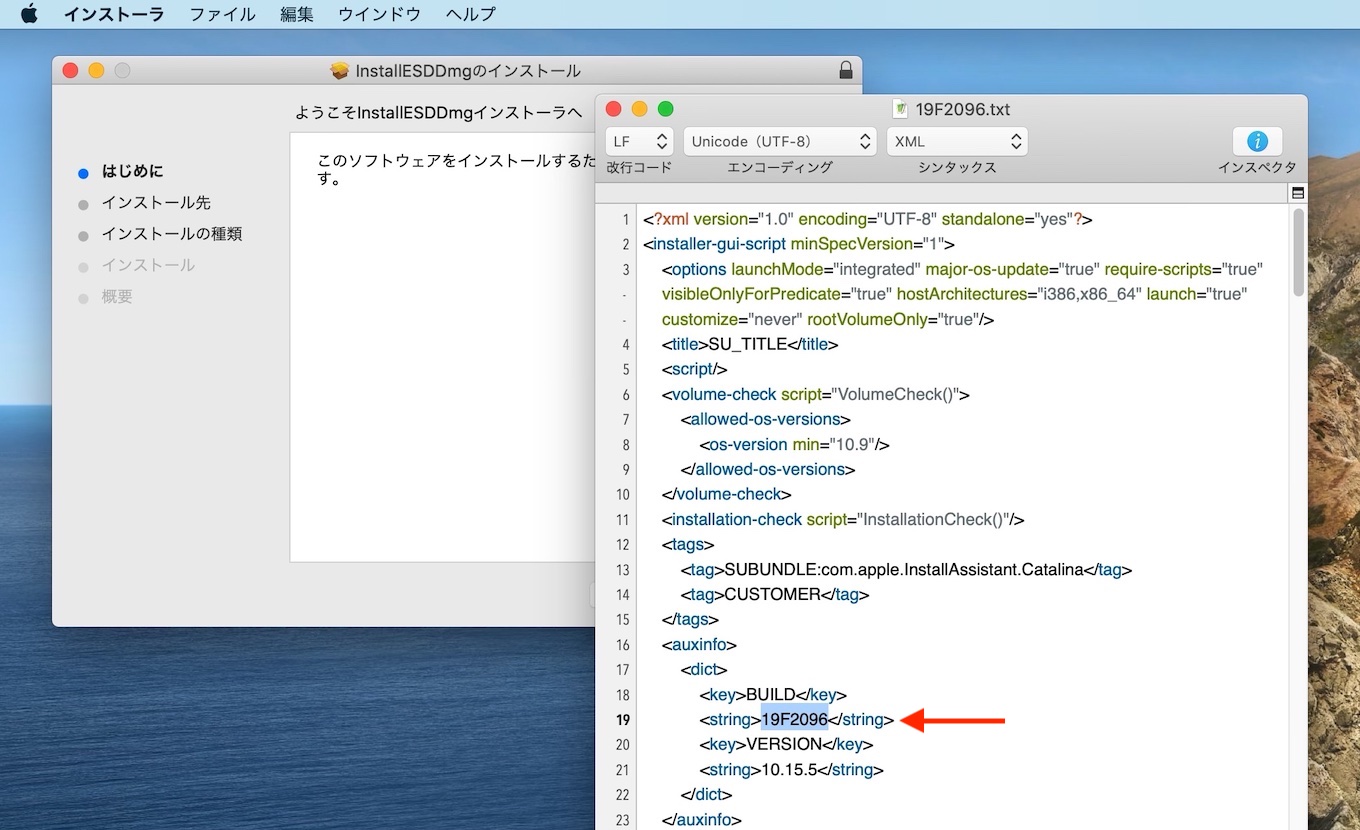Image resolution: width=1360 pixels, height=830 pixels.
Task: Click SU_TITLE text on line 4
Action: (748, 345)
